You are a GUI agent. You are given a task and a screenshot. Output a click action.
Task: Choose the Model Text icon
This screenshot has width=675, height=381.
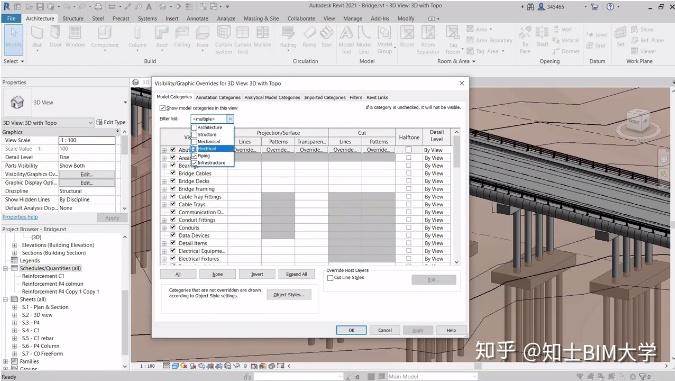coord(347,32)
